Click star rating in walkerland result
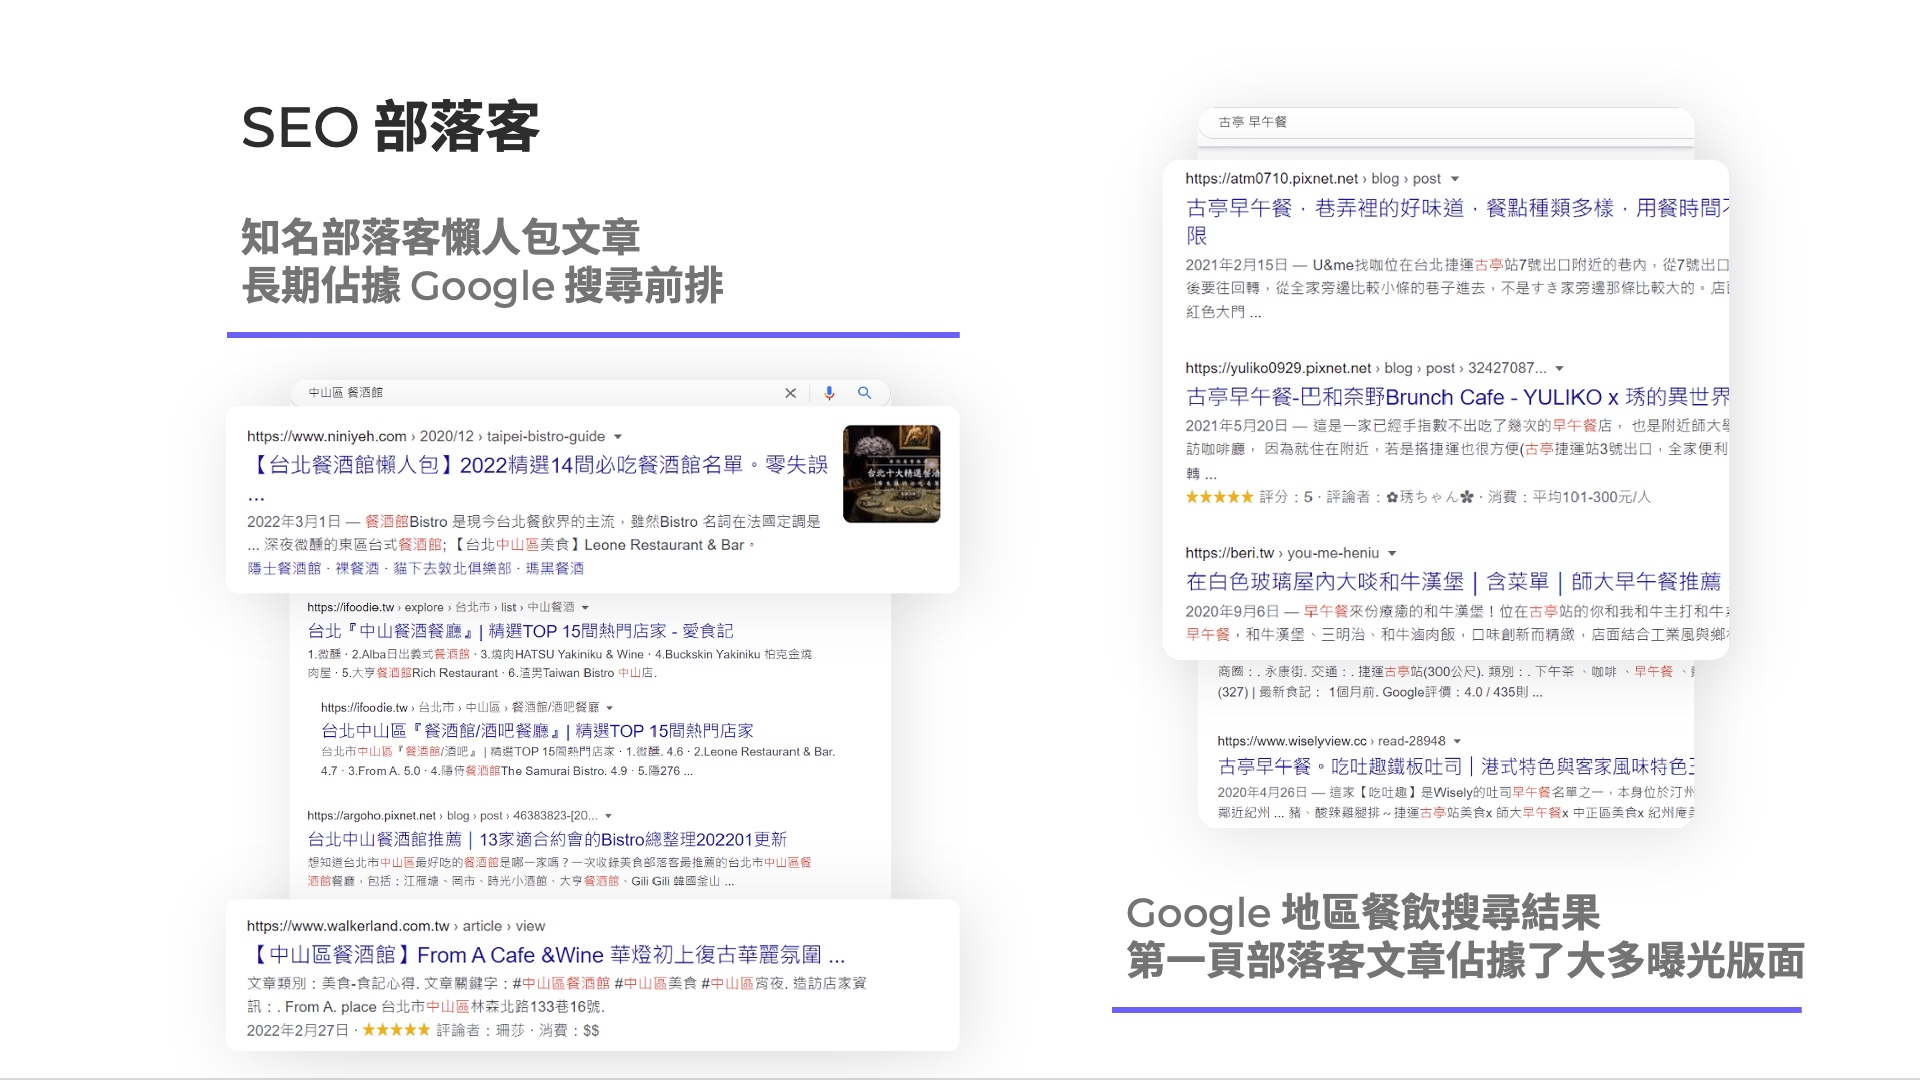 pos(396,1030)
